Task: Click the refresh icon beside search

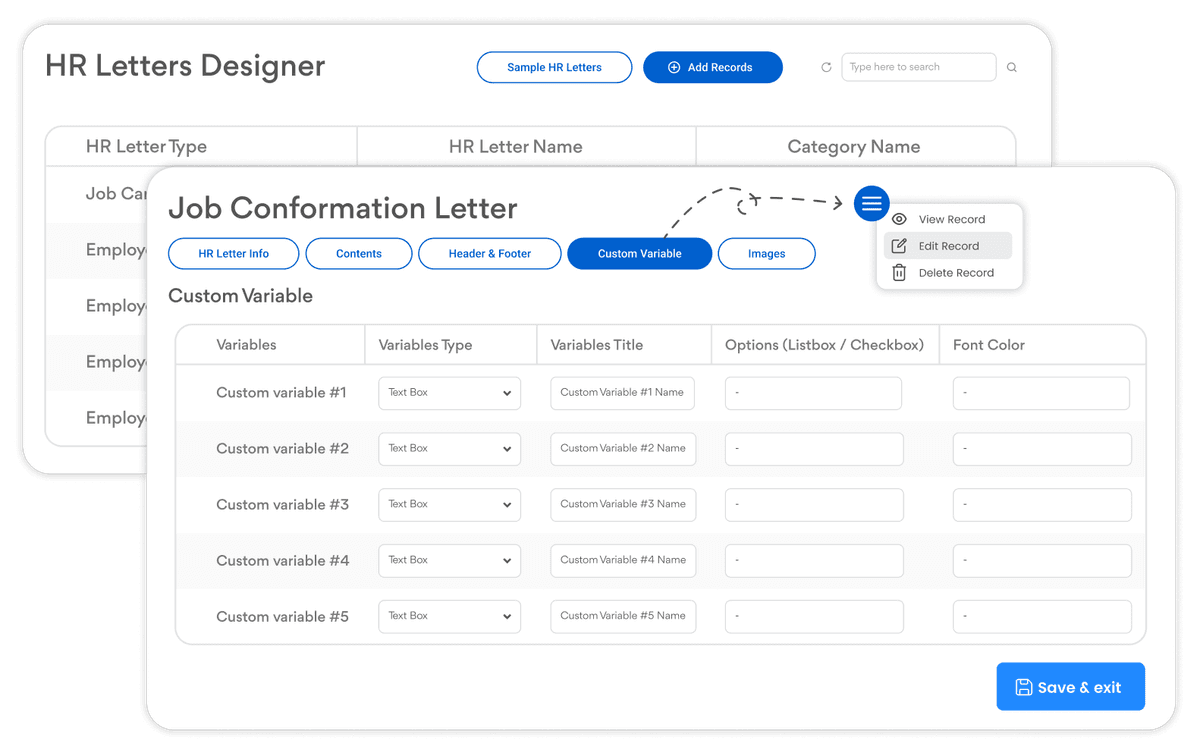Action: (x=826, y=67)
